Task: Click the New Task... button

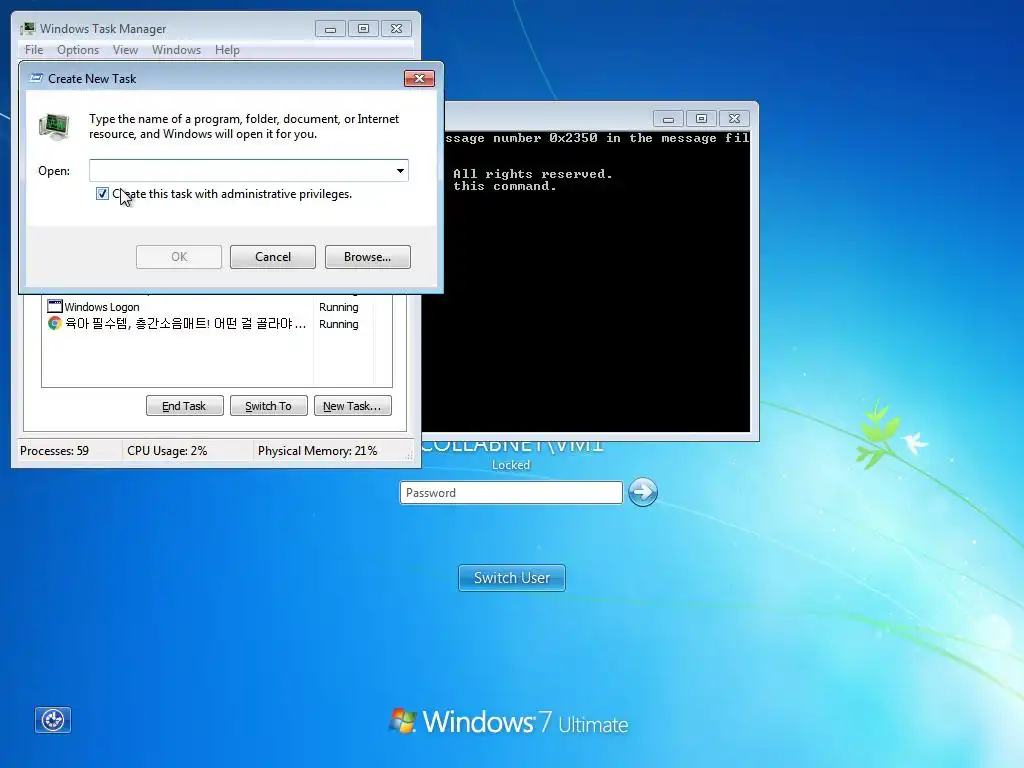Action: [x=353, y=406]
